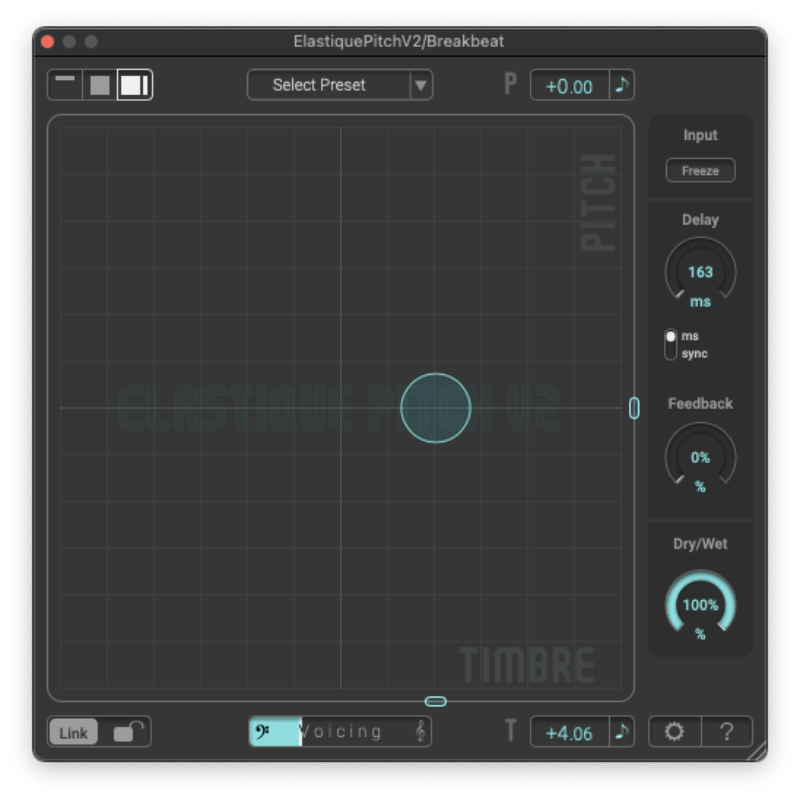
Task: Open the Select Preset dropdown arrow
Action: (421, 86)
